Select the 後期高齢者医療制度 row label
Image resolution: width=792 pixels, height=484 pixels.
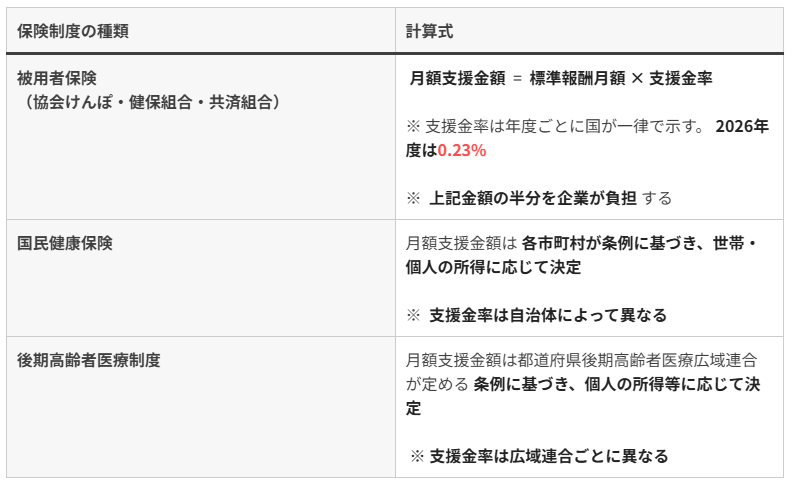click(88, 361)
